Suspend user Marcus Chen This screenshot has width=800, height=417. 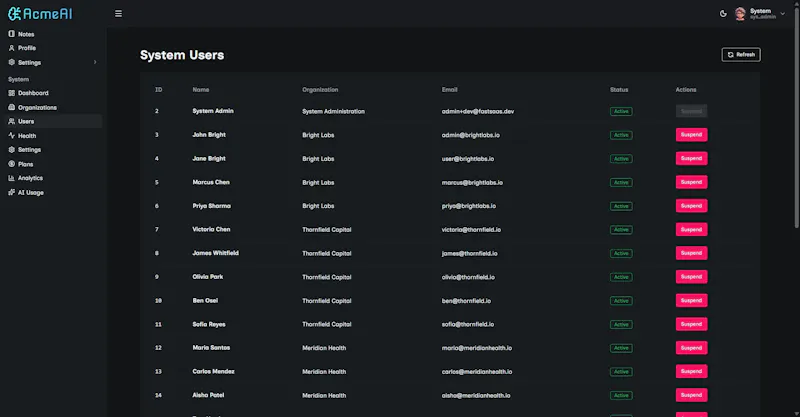pos(691,182)
